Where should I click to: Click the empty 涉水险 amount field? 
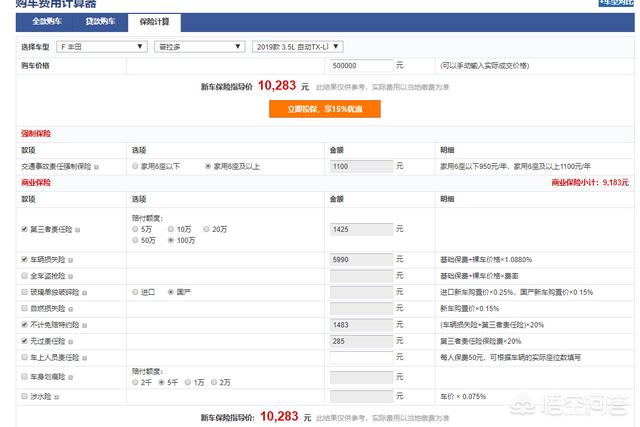click(361, 396)
